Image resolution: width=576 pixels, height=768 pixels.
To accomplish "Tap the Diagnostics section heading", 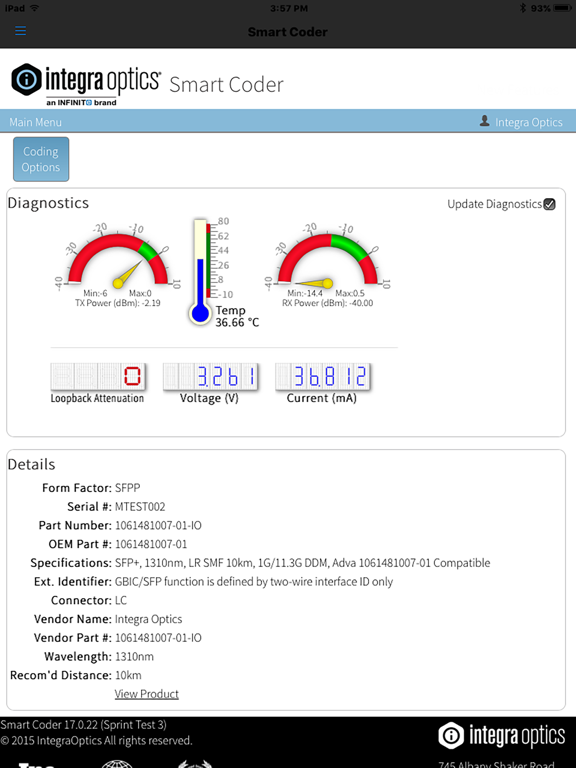I will tap(48, 203).
